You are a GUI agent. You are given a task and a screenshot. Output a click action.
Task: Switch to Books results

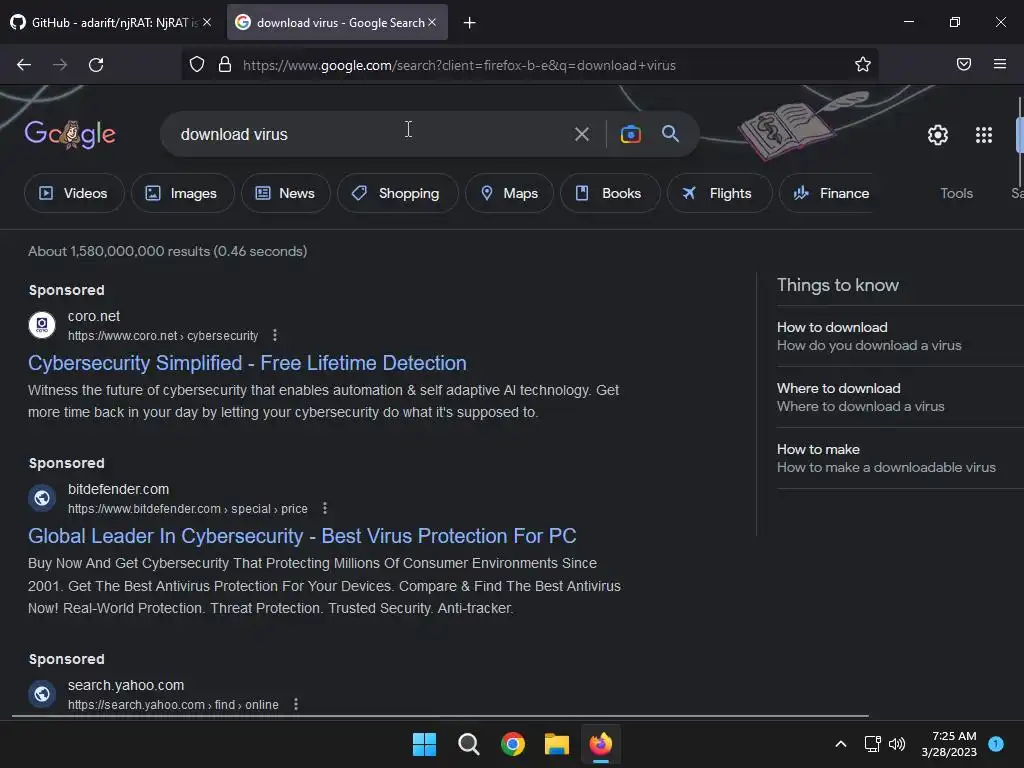coord(610,193)
